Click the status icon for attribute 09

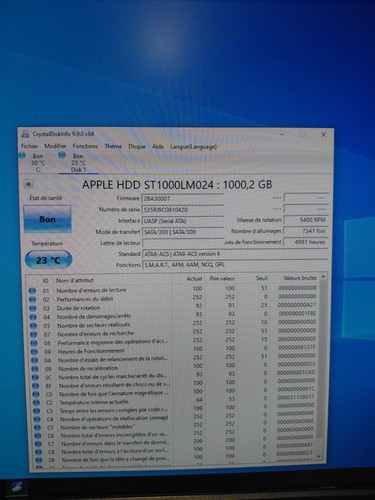tap(34, 351)
